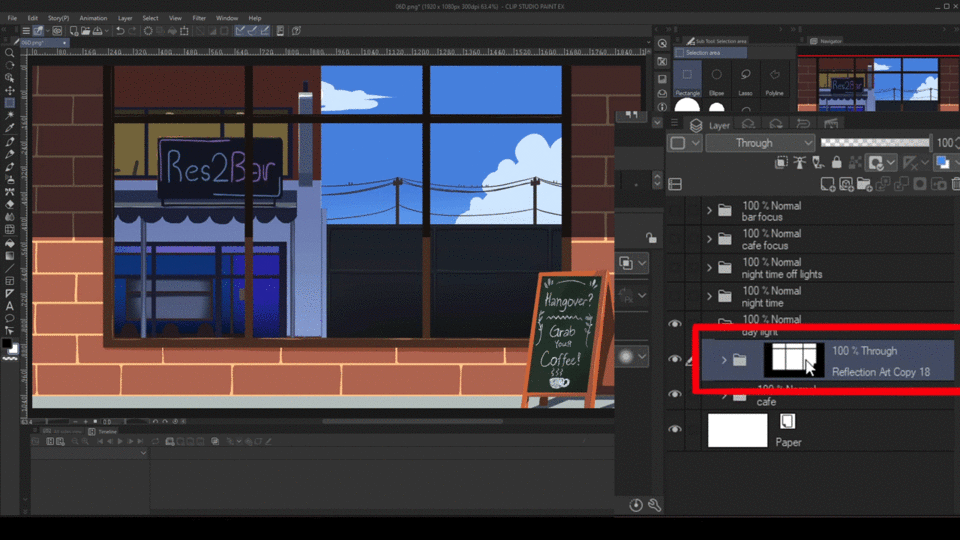Expand the bar focus folder

click(710, 211)
